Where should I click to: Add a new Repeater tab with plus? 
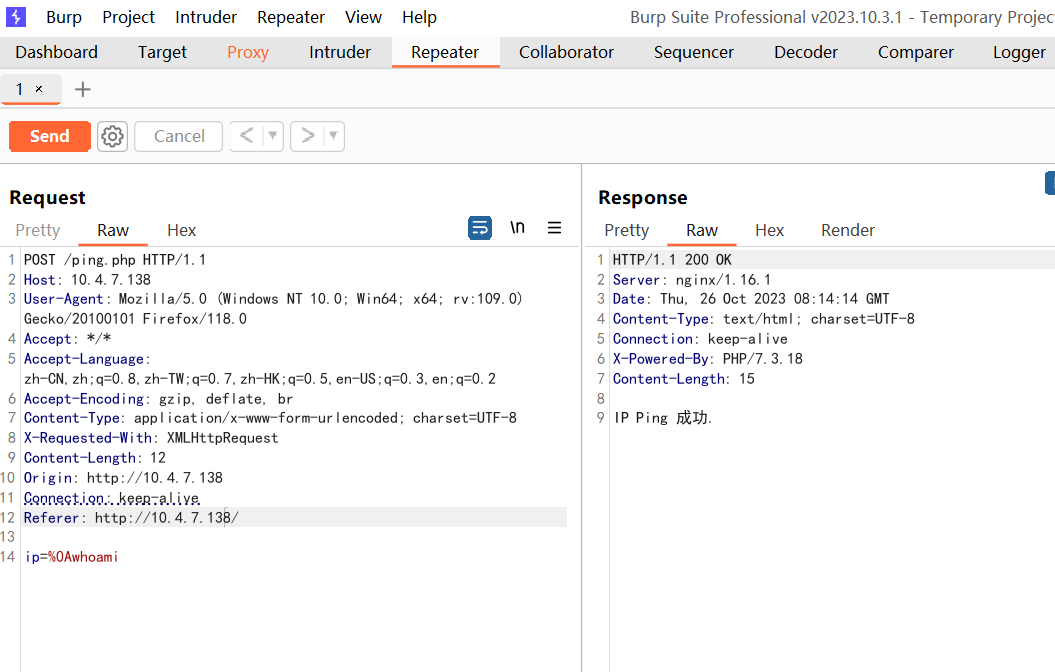82,89
